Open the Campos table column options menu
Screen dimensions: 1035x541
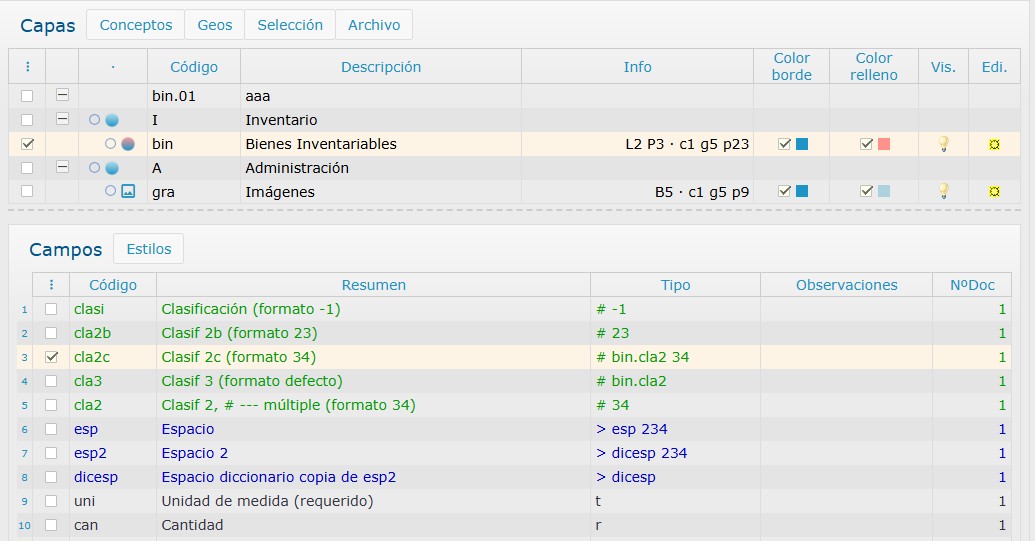click(51, 285)
